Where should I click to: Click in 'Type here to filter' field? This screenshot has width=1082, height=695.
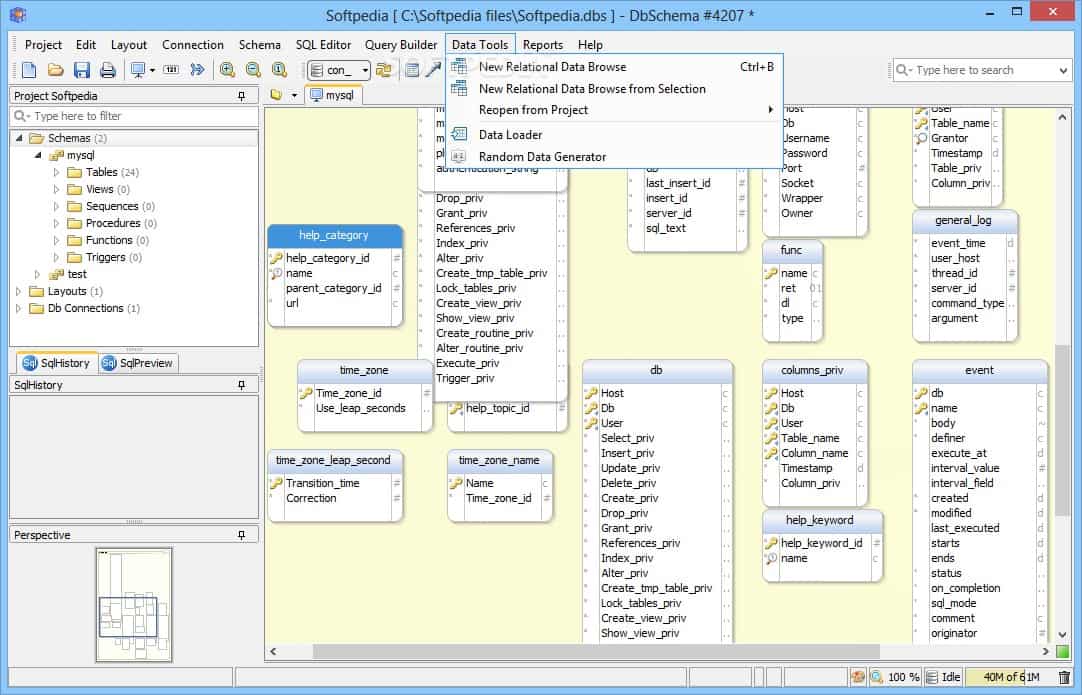tap(135, 116)
